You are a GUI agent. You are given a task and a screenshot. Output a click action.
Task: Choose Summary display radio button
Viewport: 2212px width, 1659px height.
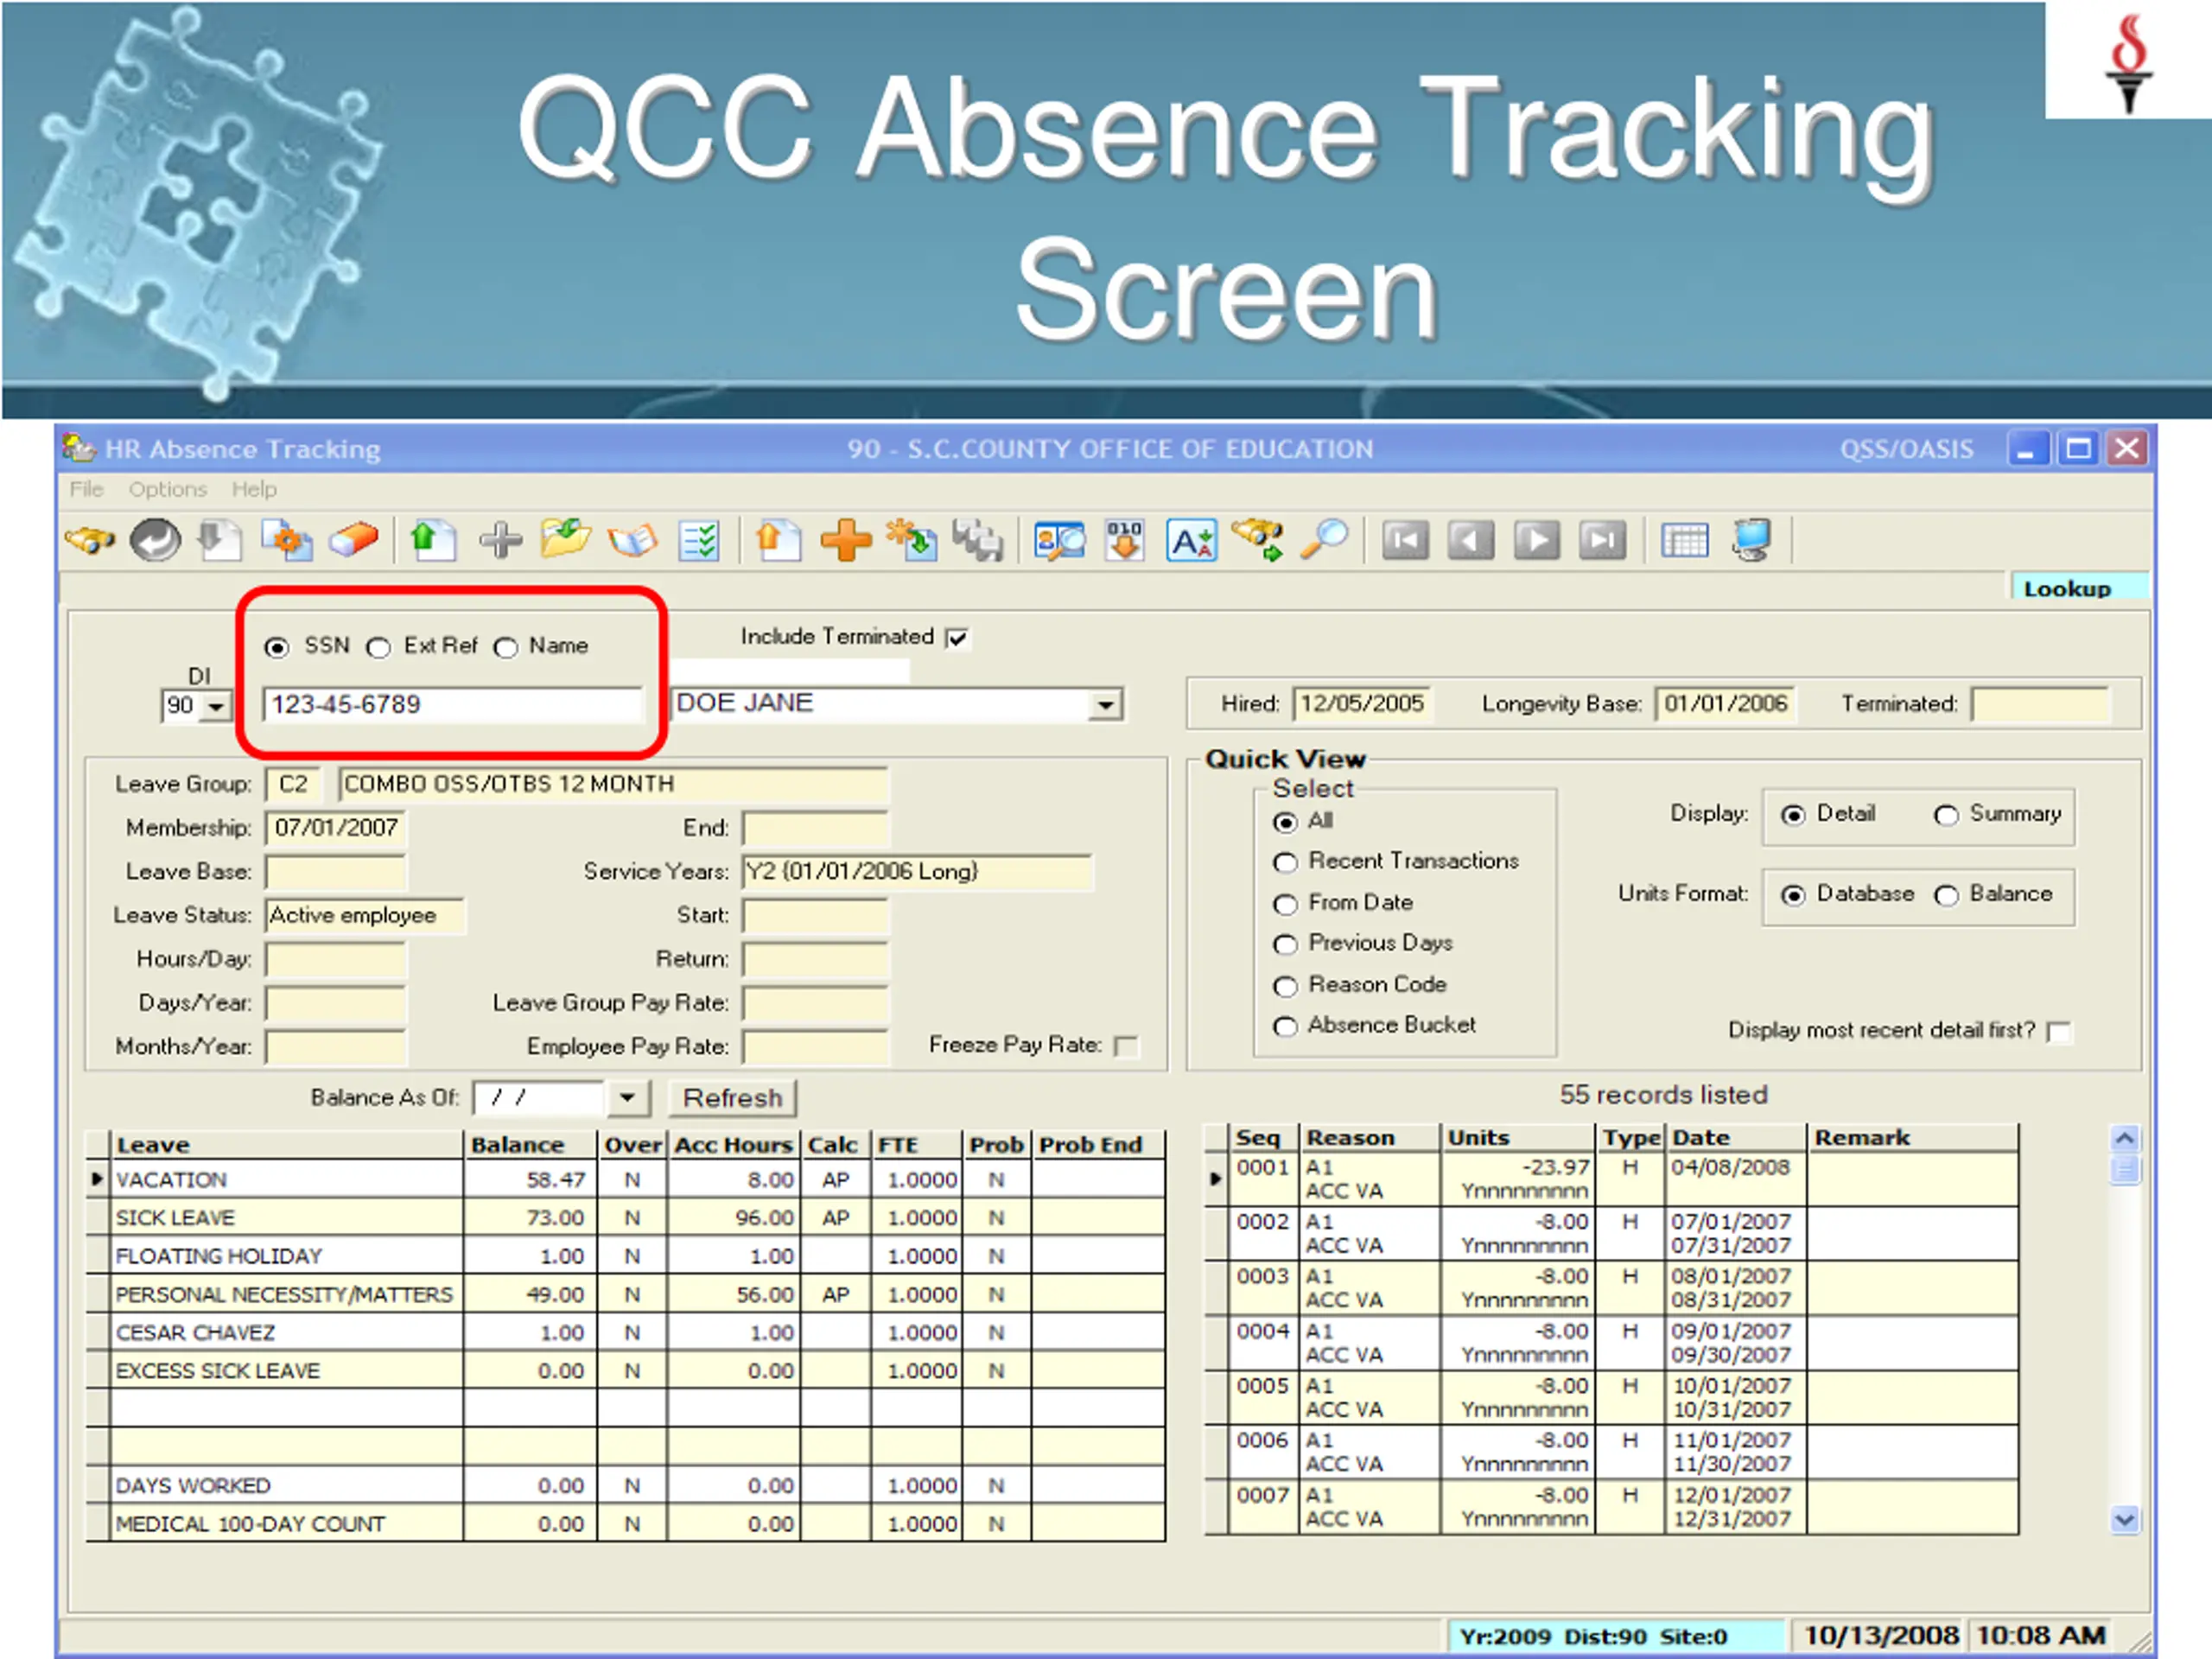tap(1946, 816)
